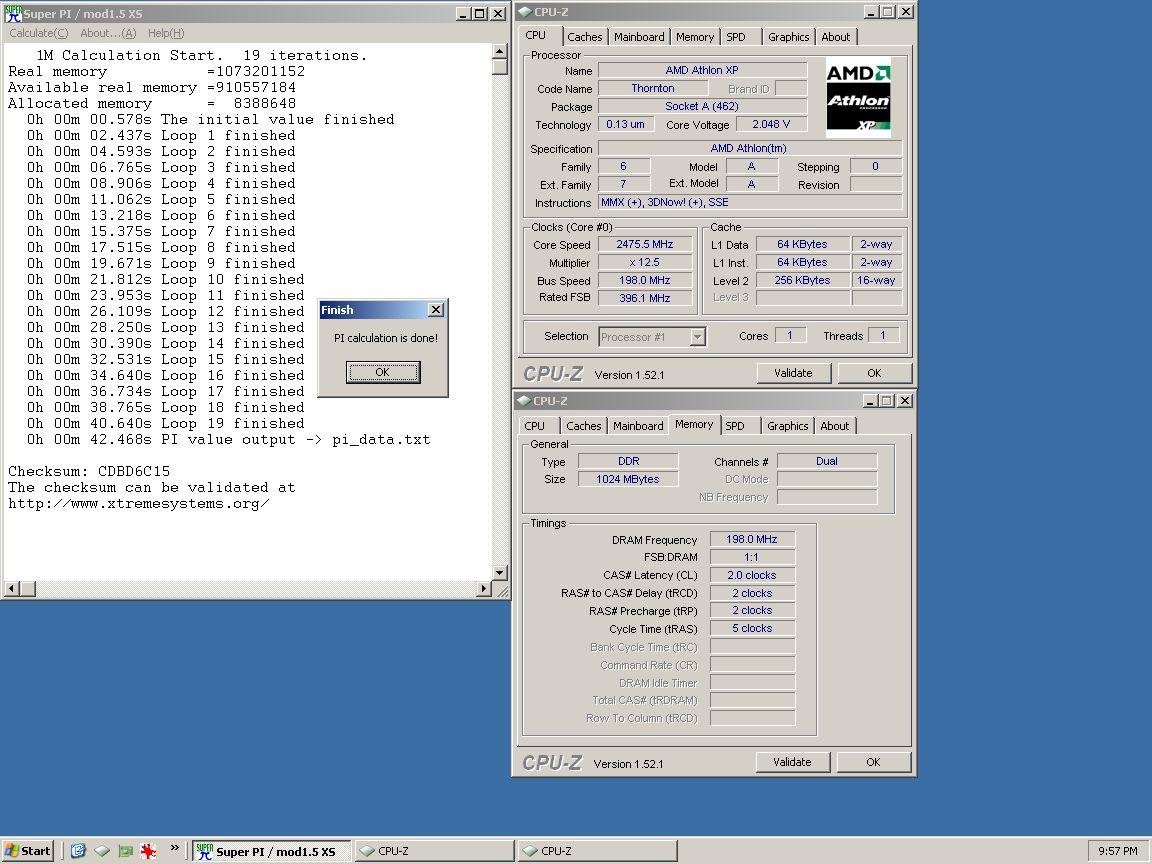Viewport: 1152px width, 864px height.
Task: Click OK in the bottom CPU-Z window
Action: click(x=874, y=762)
